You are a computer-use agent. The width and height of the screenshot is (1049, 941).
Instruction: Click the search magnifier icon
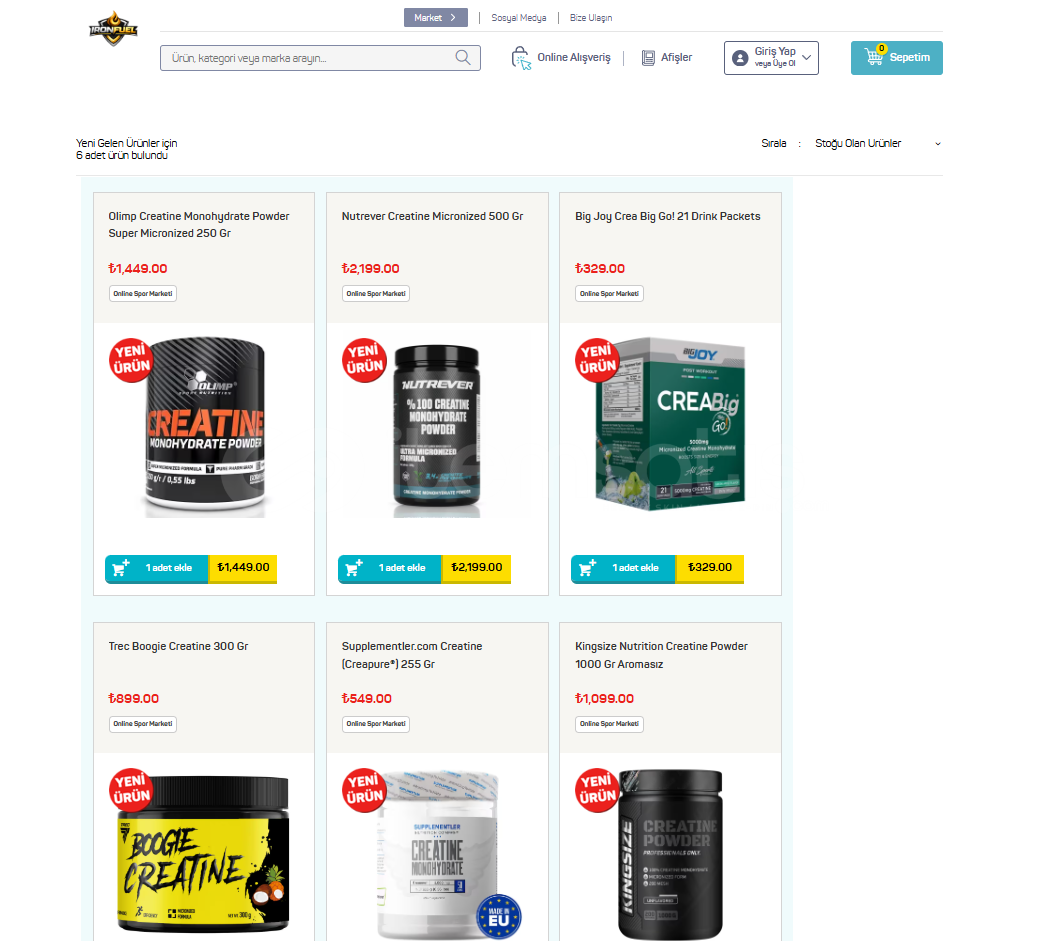(x=463, y=58)
